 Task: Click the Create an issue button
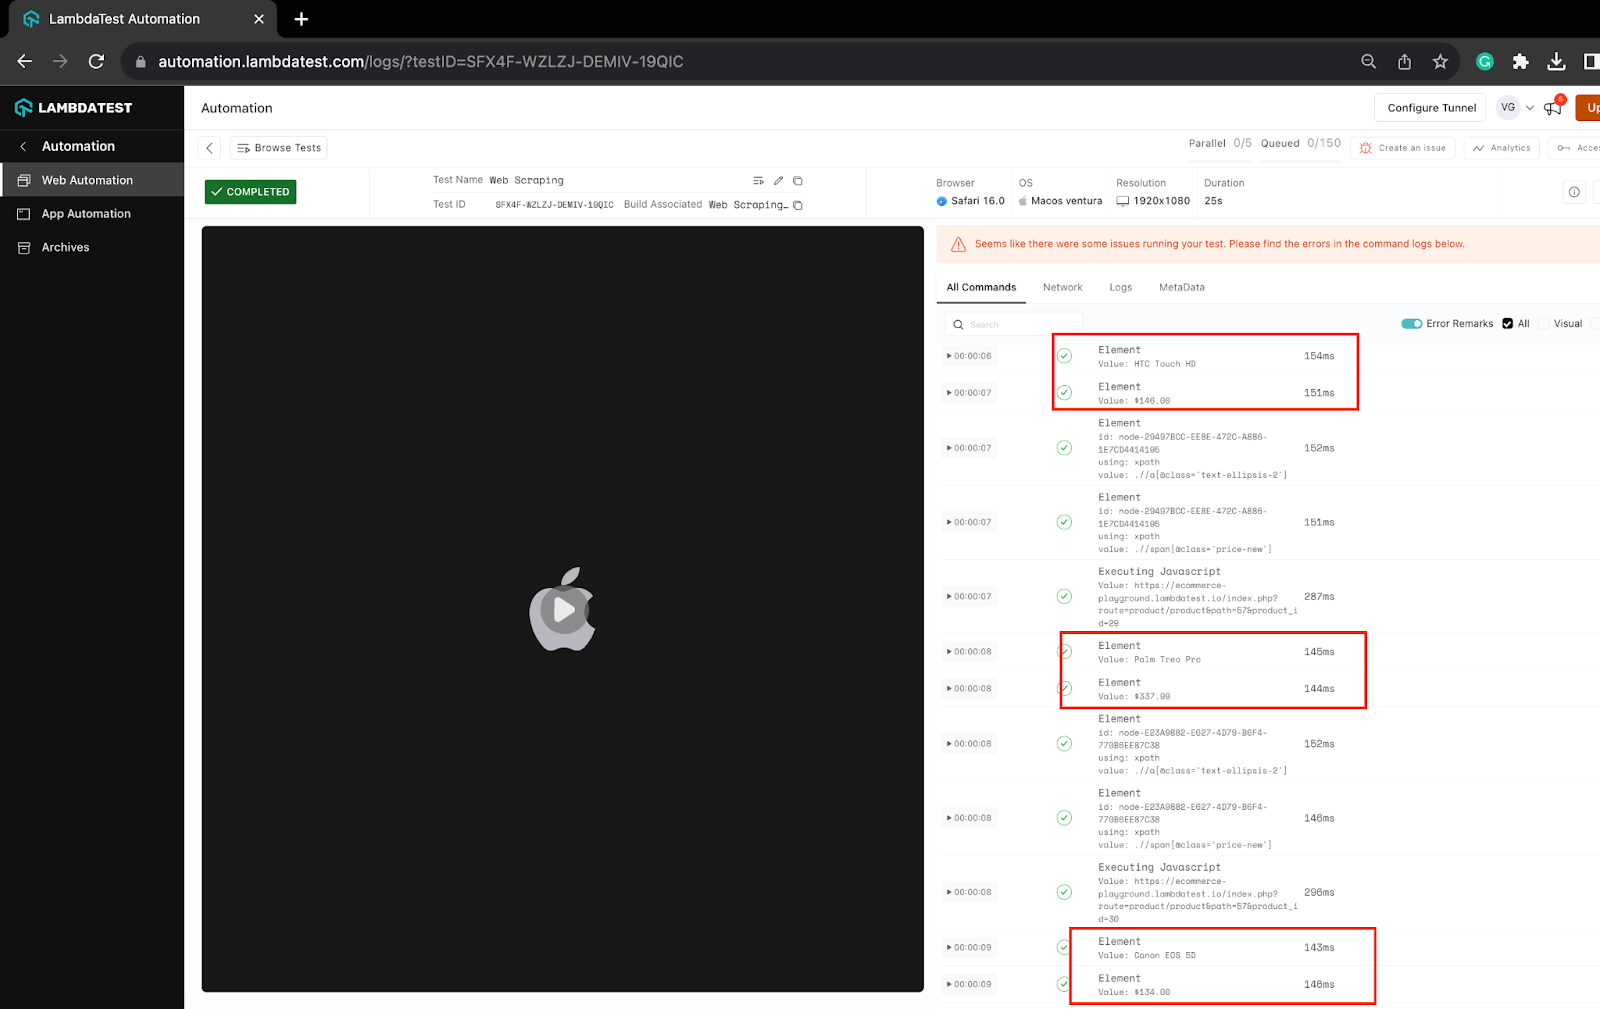[x=1403, y=147]
